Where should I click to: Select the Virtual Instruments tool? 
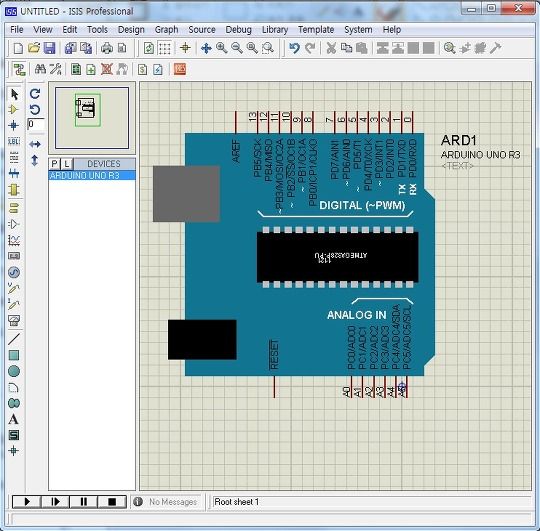coord(14,320)
